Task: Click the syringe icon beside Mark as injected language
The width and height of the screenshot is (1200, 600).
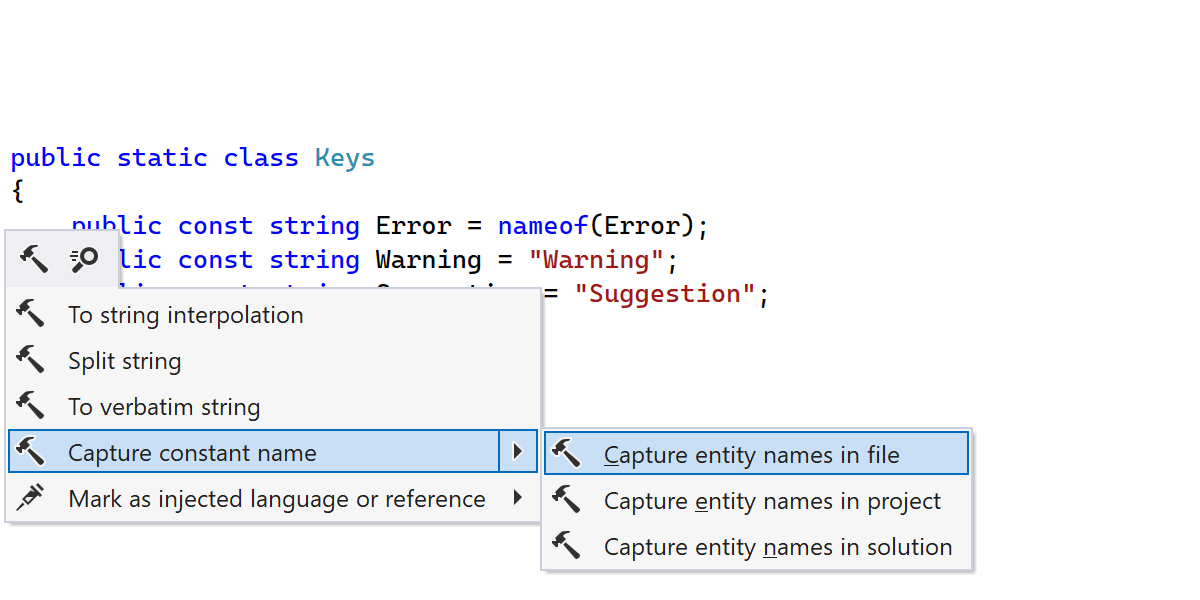Action: tap(31, 499)
